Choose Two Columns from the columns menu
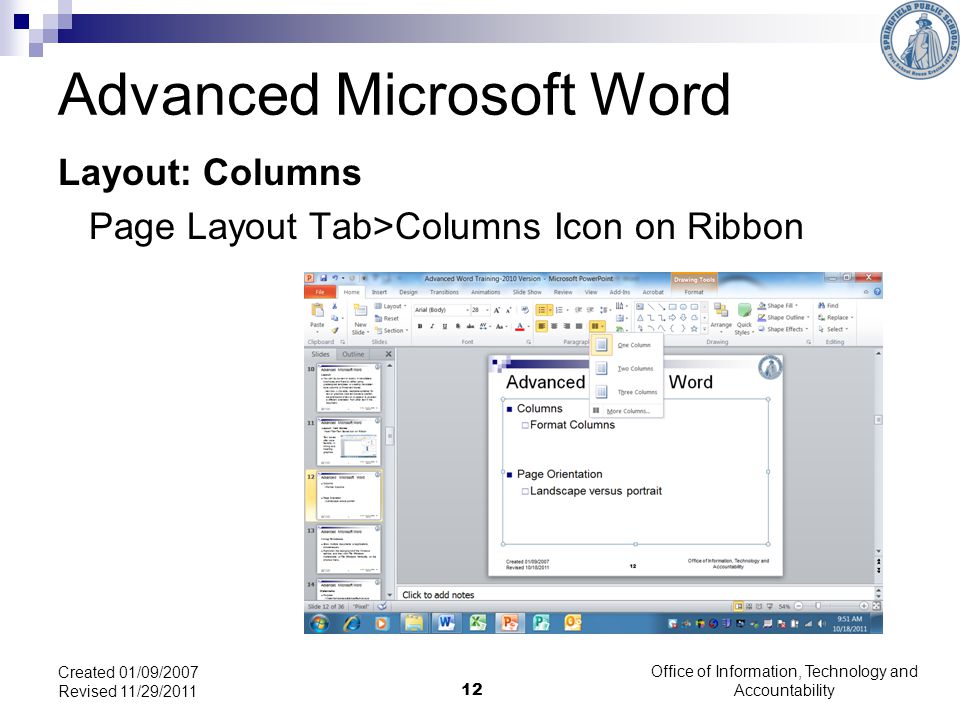 (627, 368)
